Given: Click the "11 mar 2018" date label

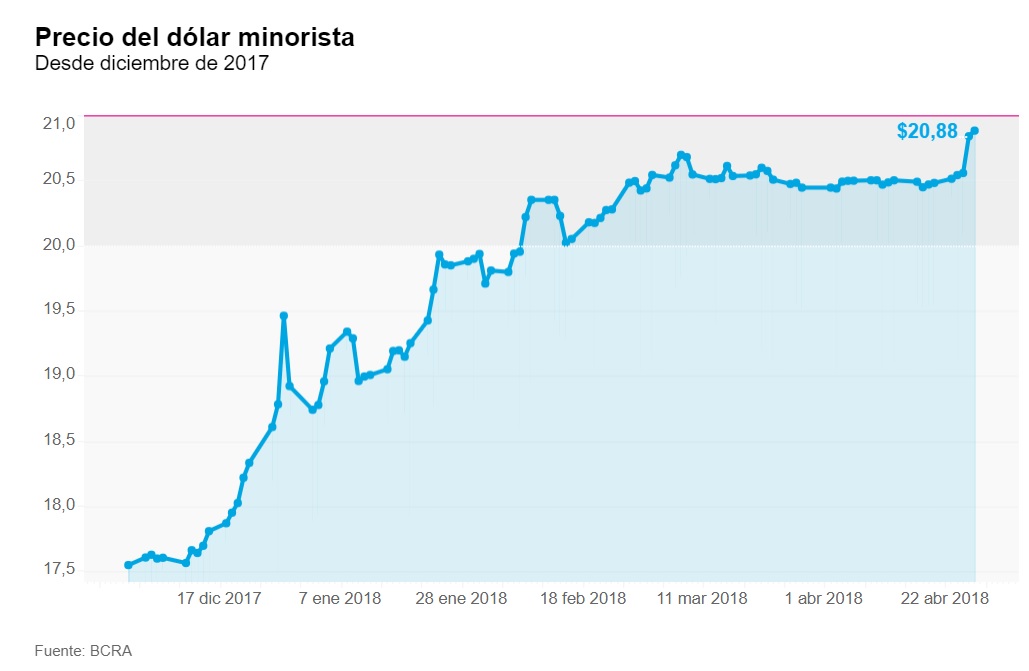Looking at the screenshot, I should click(704, 599).
